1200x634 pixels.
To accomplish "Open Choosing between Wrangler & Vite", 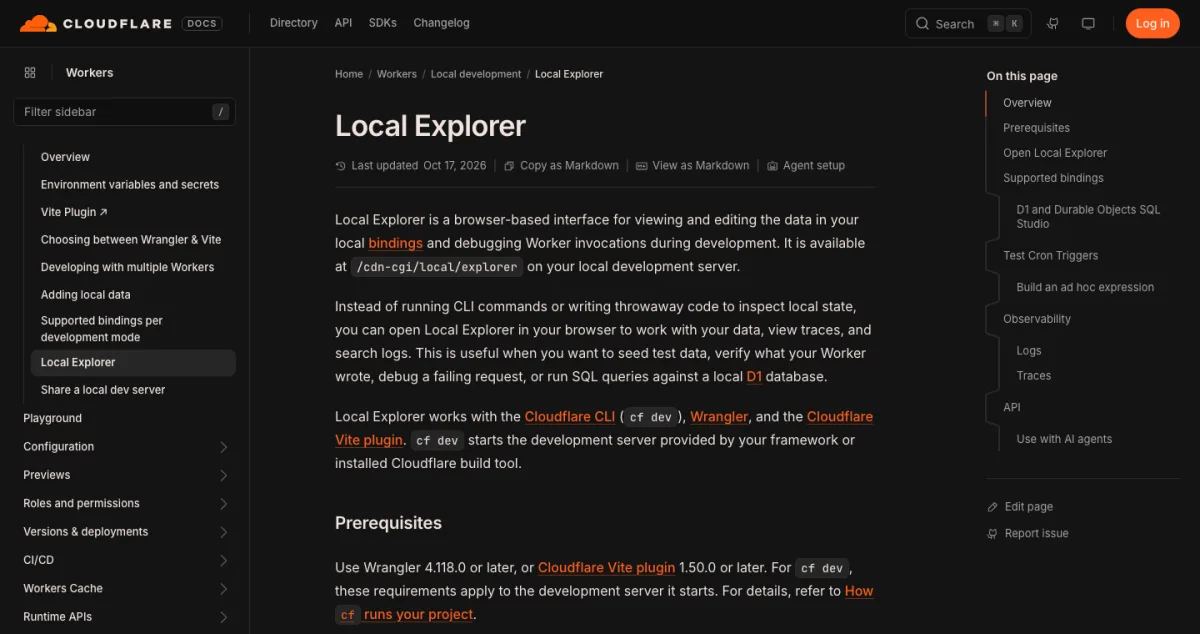I will [x=131, y=240].
